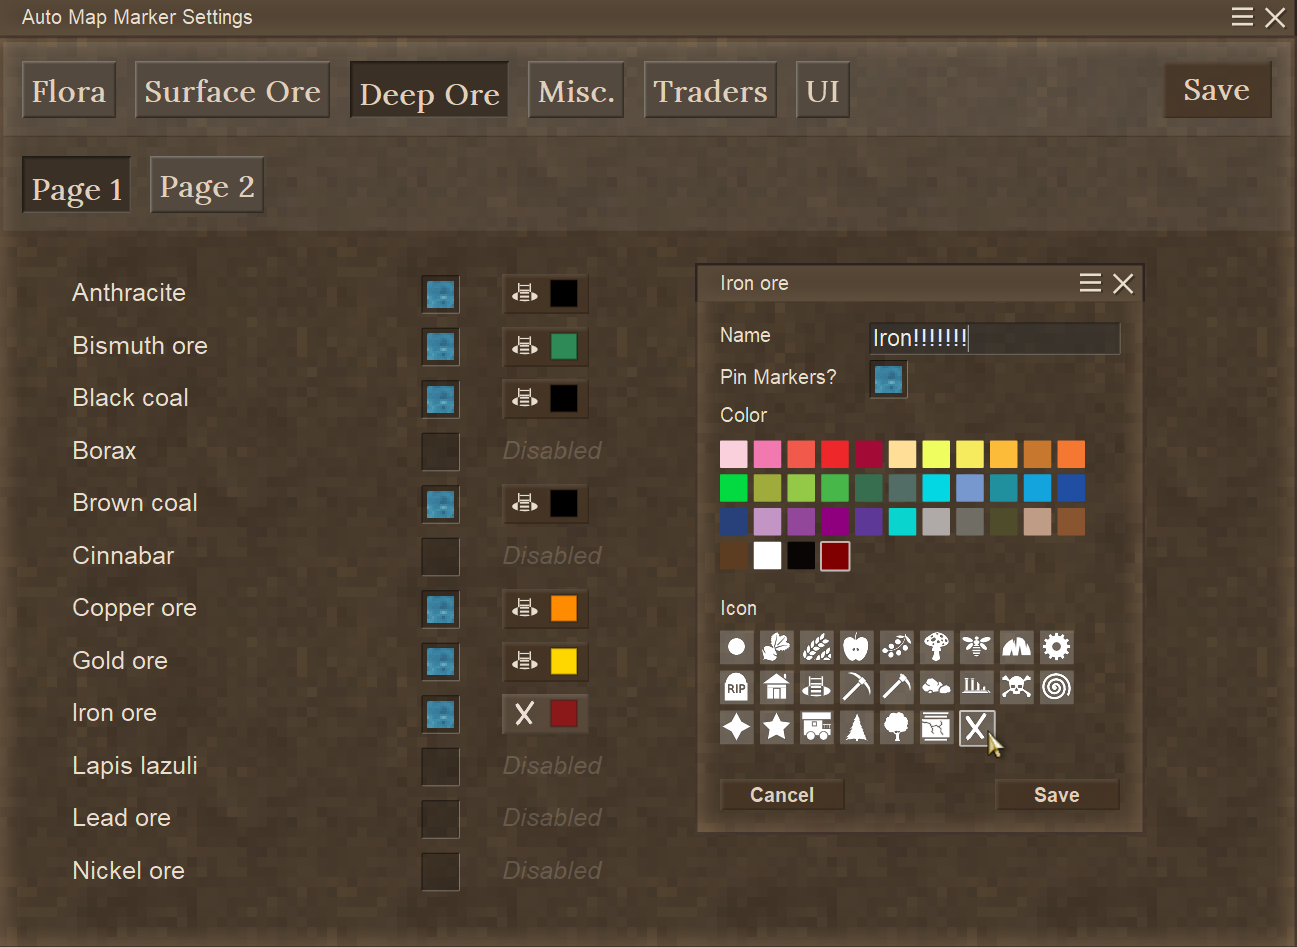Enable Borax markers
Screen dimensions: 1297x947
click(441, 452)
